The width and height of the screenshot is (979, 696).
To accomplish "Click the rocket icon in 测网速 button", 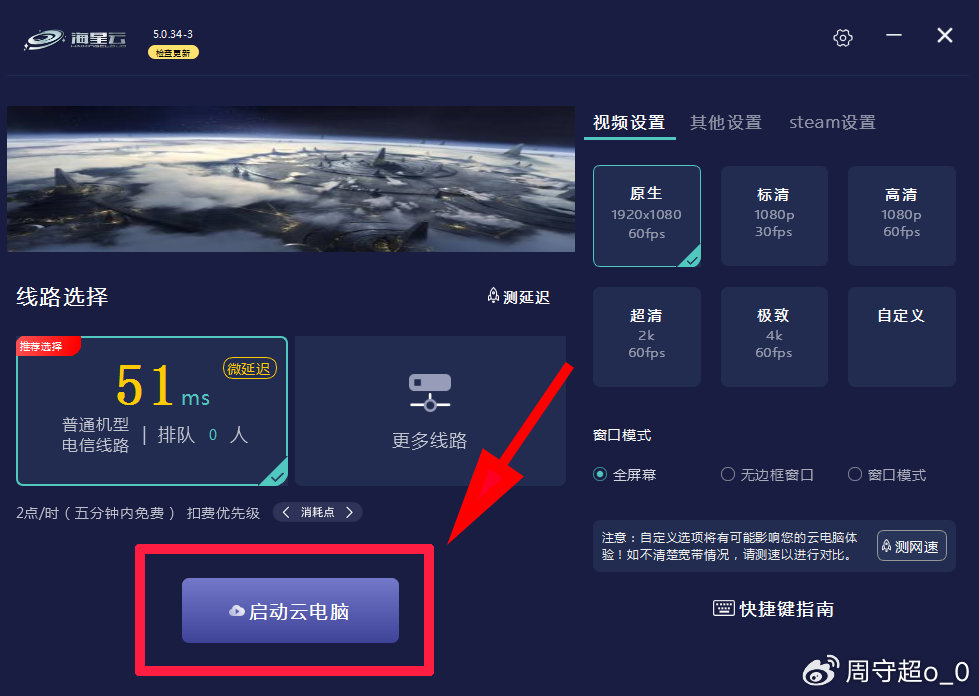I will pyautogui.click(x=886, y=546).
